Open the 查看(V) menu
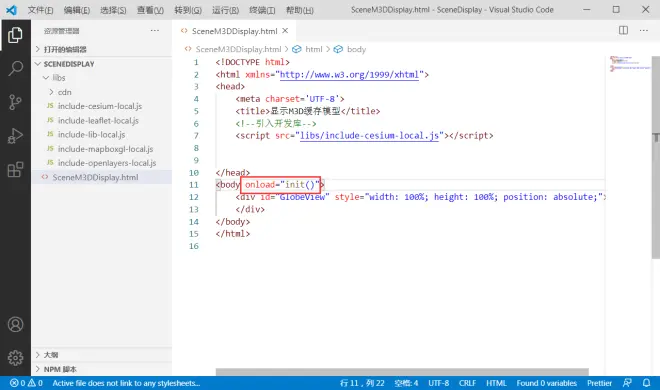 150,10
